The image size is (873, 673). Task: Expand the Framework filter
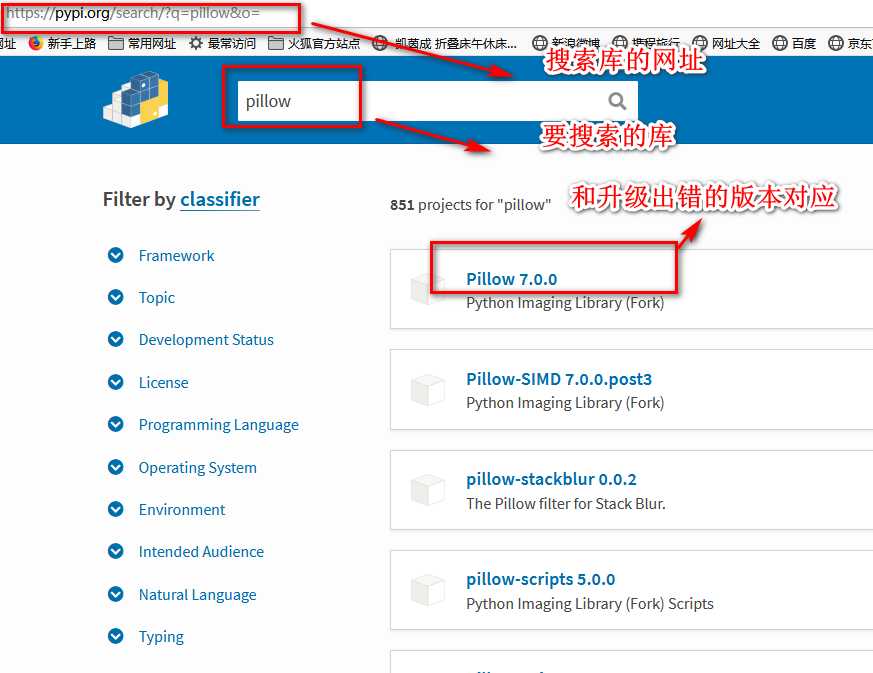click(x=161, y=256)
